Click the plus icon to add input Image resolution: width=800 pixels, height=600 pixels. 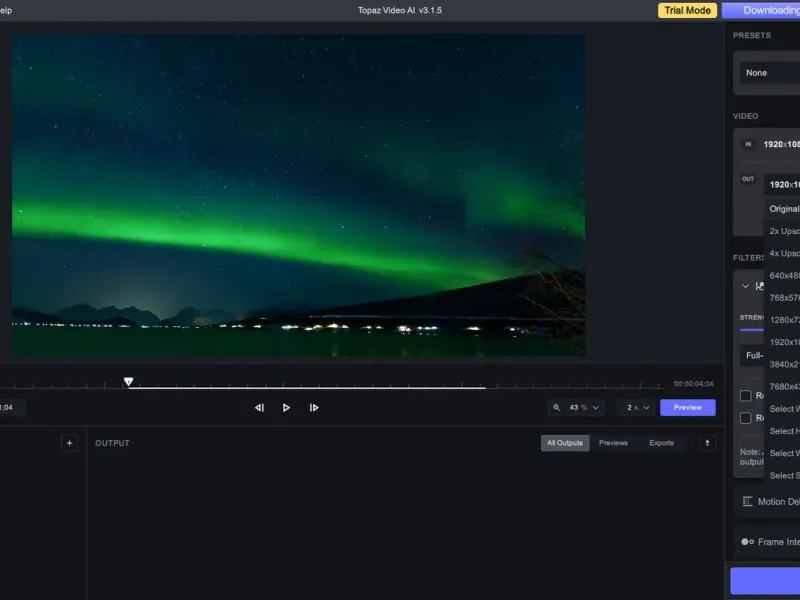[x=69, y=443]
